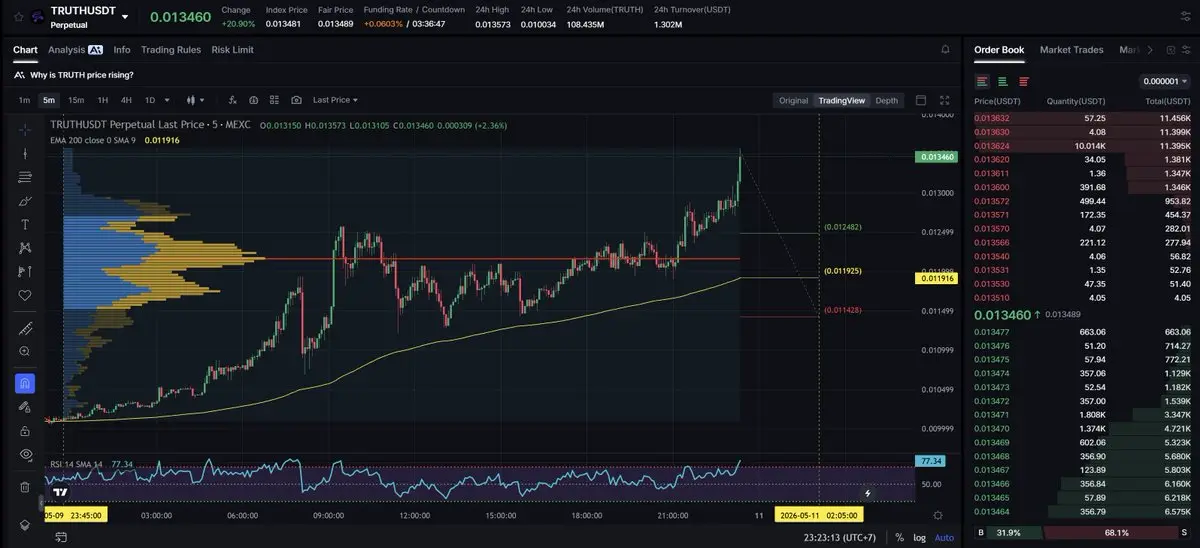Open the go-to-date calendar icon

62,537
